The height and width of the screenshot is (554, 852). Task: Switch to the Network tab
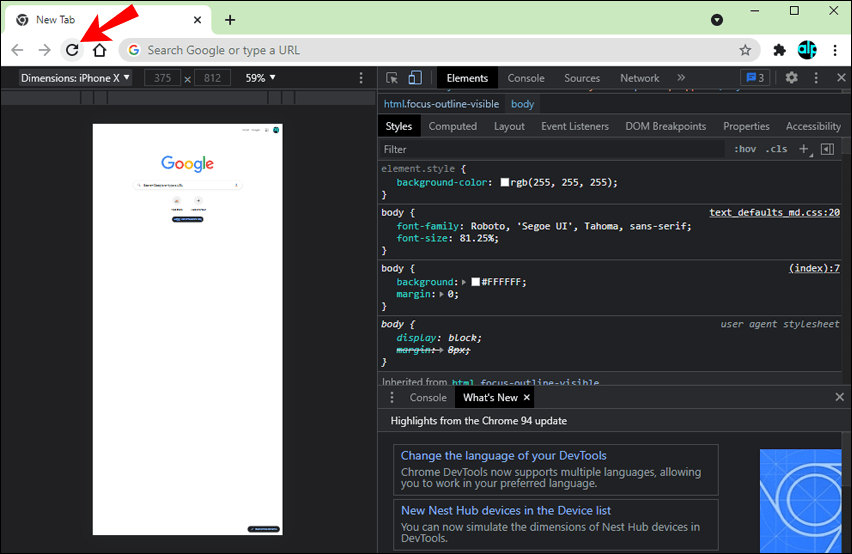[x=640, y=78]
